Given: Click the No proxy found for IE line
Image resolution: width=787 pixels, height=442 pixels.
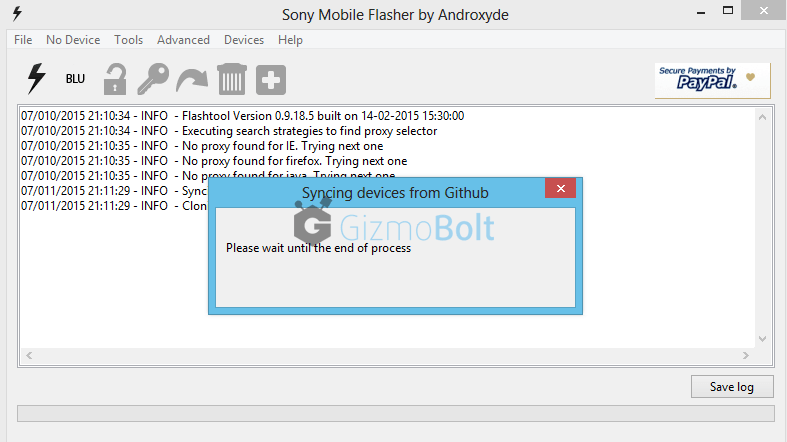Looking at the screenshot, I should tap(202, 146).
